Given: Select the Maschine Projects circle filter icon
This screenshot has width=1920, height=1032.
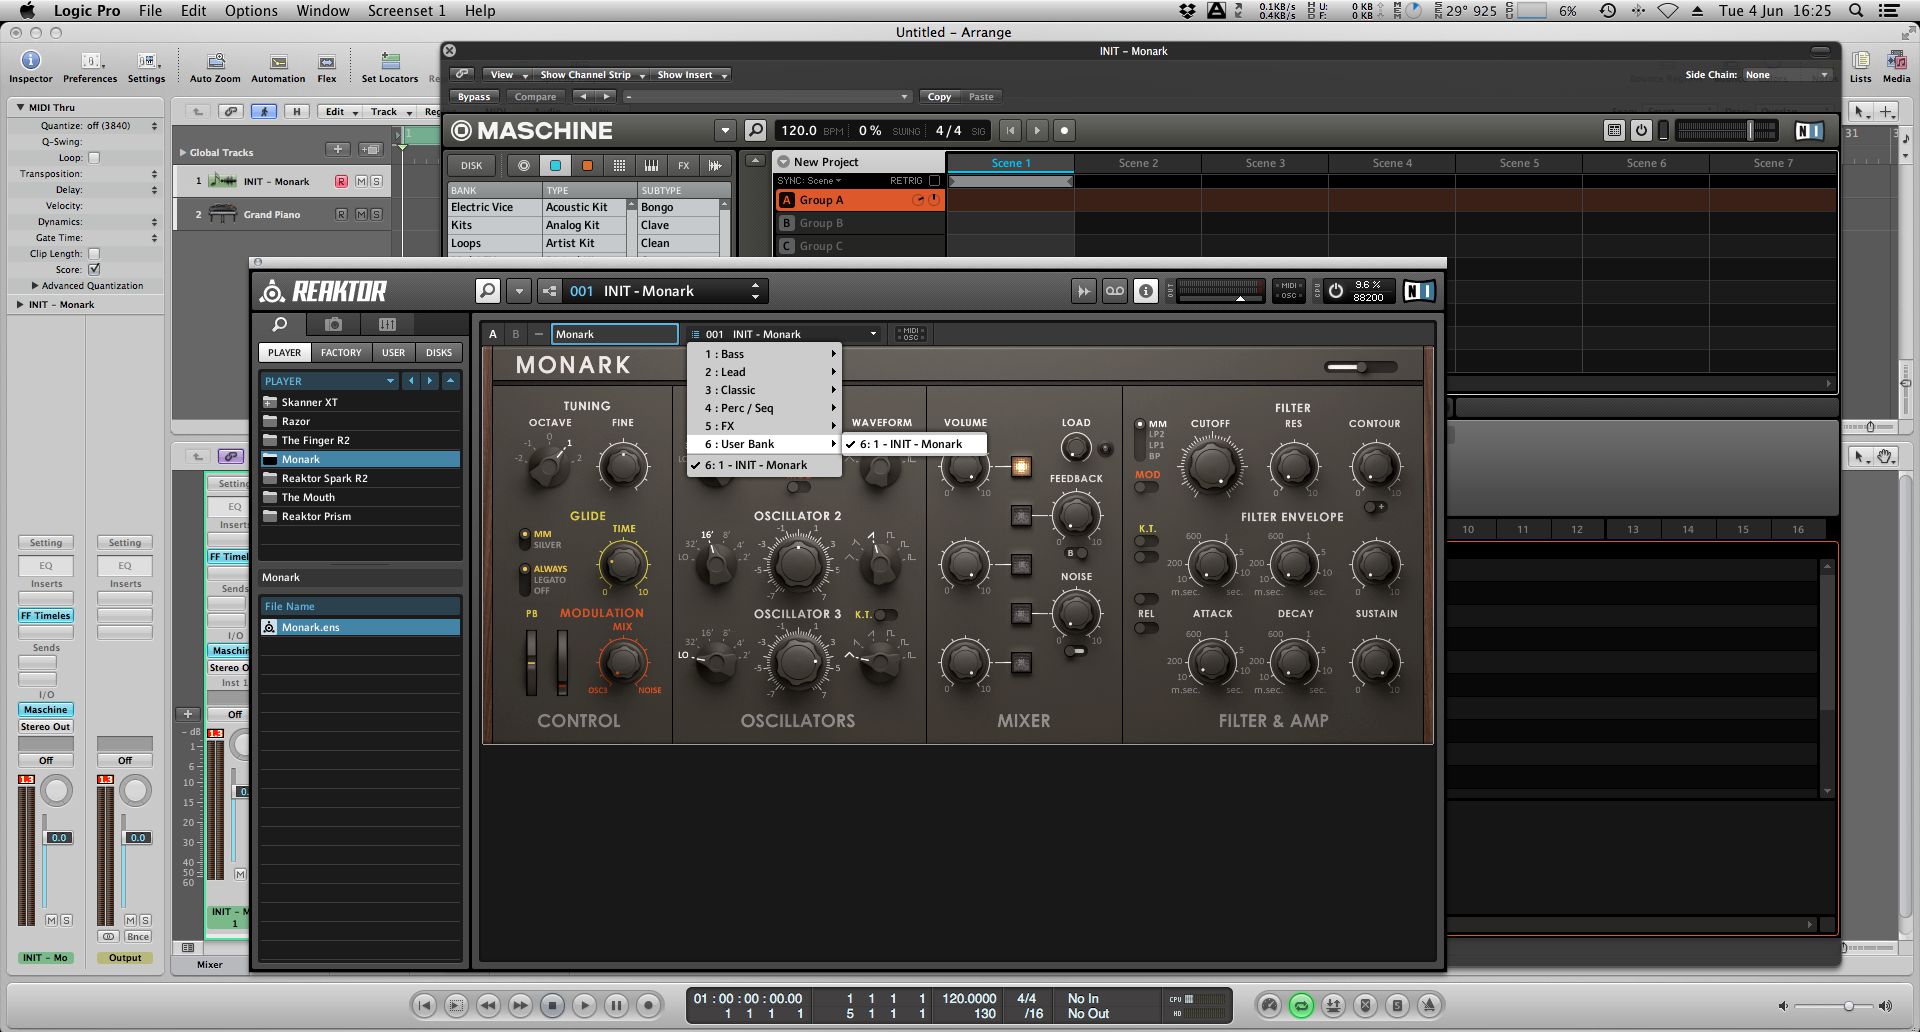Looking at the screenshot, I should [x=523, y=166].
